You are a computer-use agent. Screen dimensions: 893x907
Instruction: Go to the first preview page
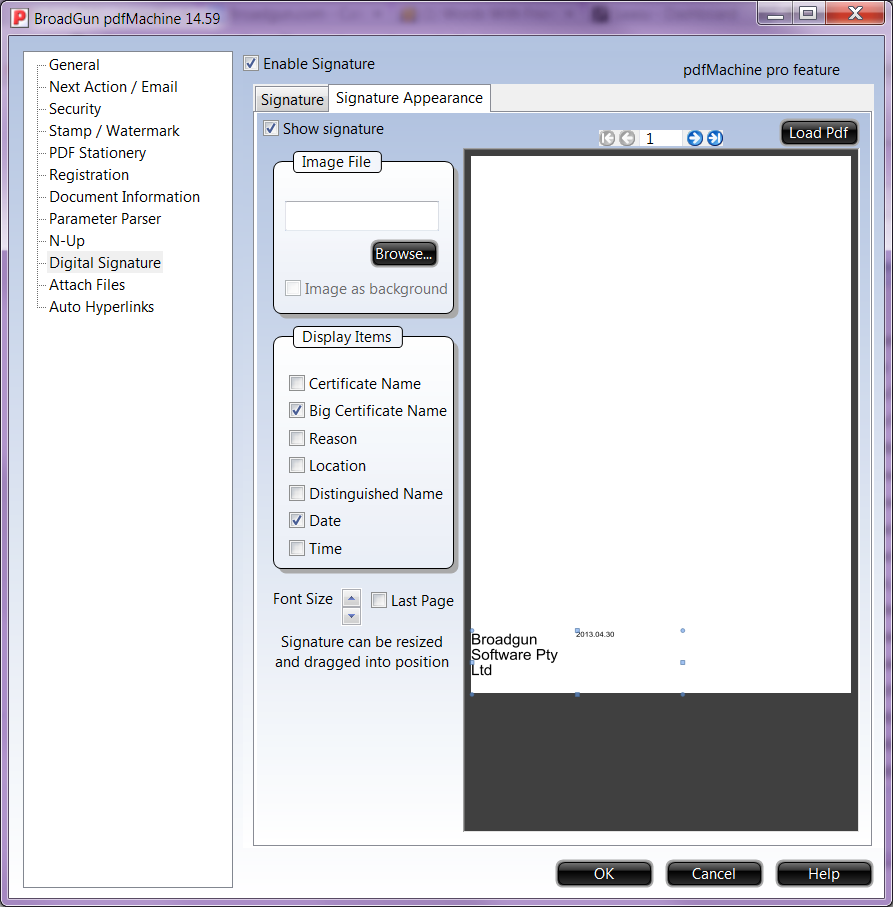607,139
